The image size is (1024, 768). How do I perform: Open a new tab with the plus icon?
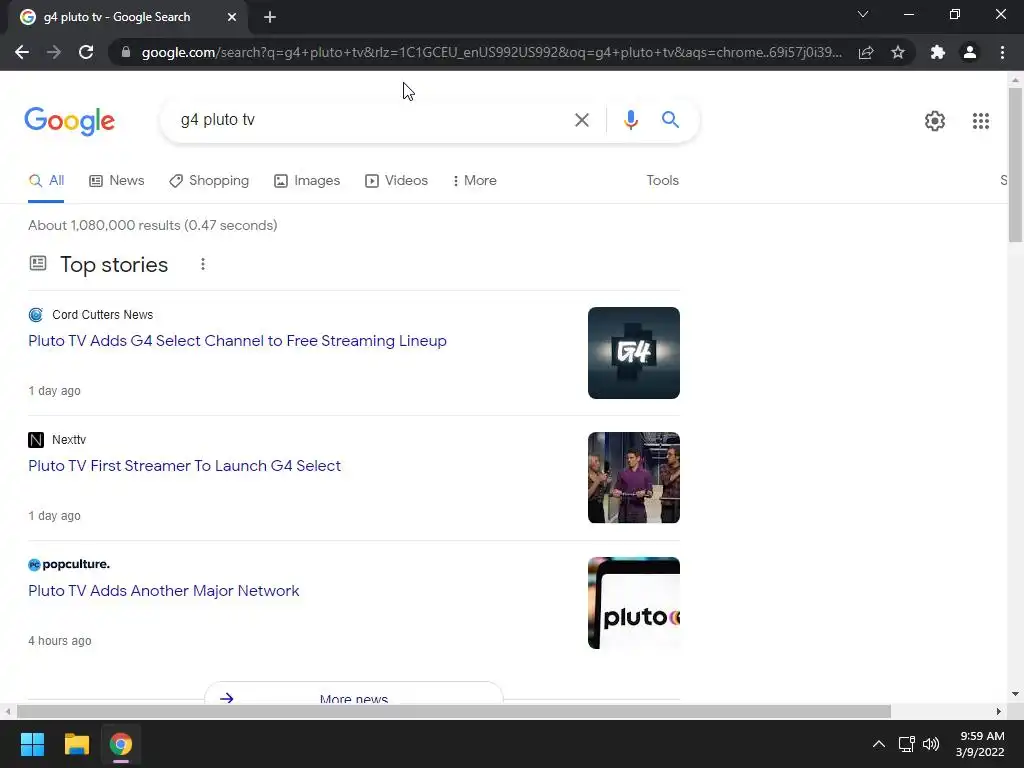pyautogui.click(x=270, y=17)
